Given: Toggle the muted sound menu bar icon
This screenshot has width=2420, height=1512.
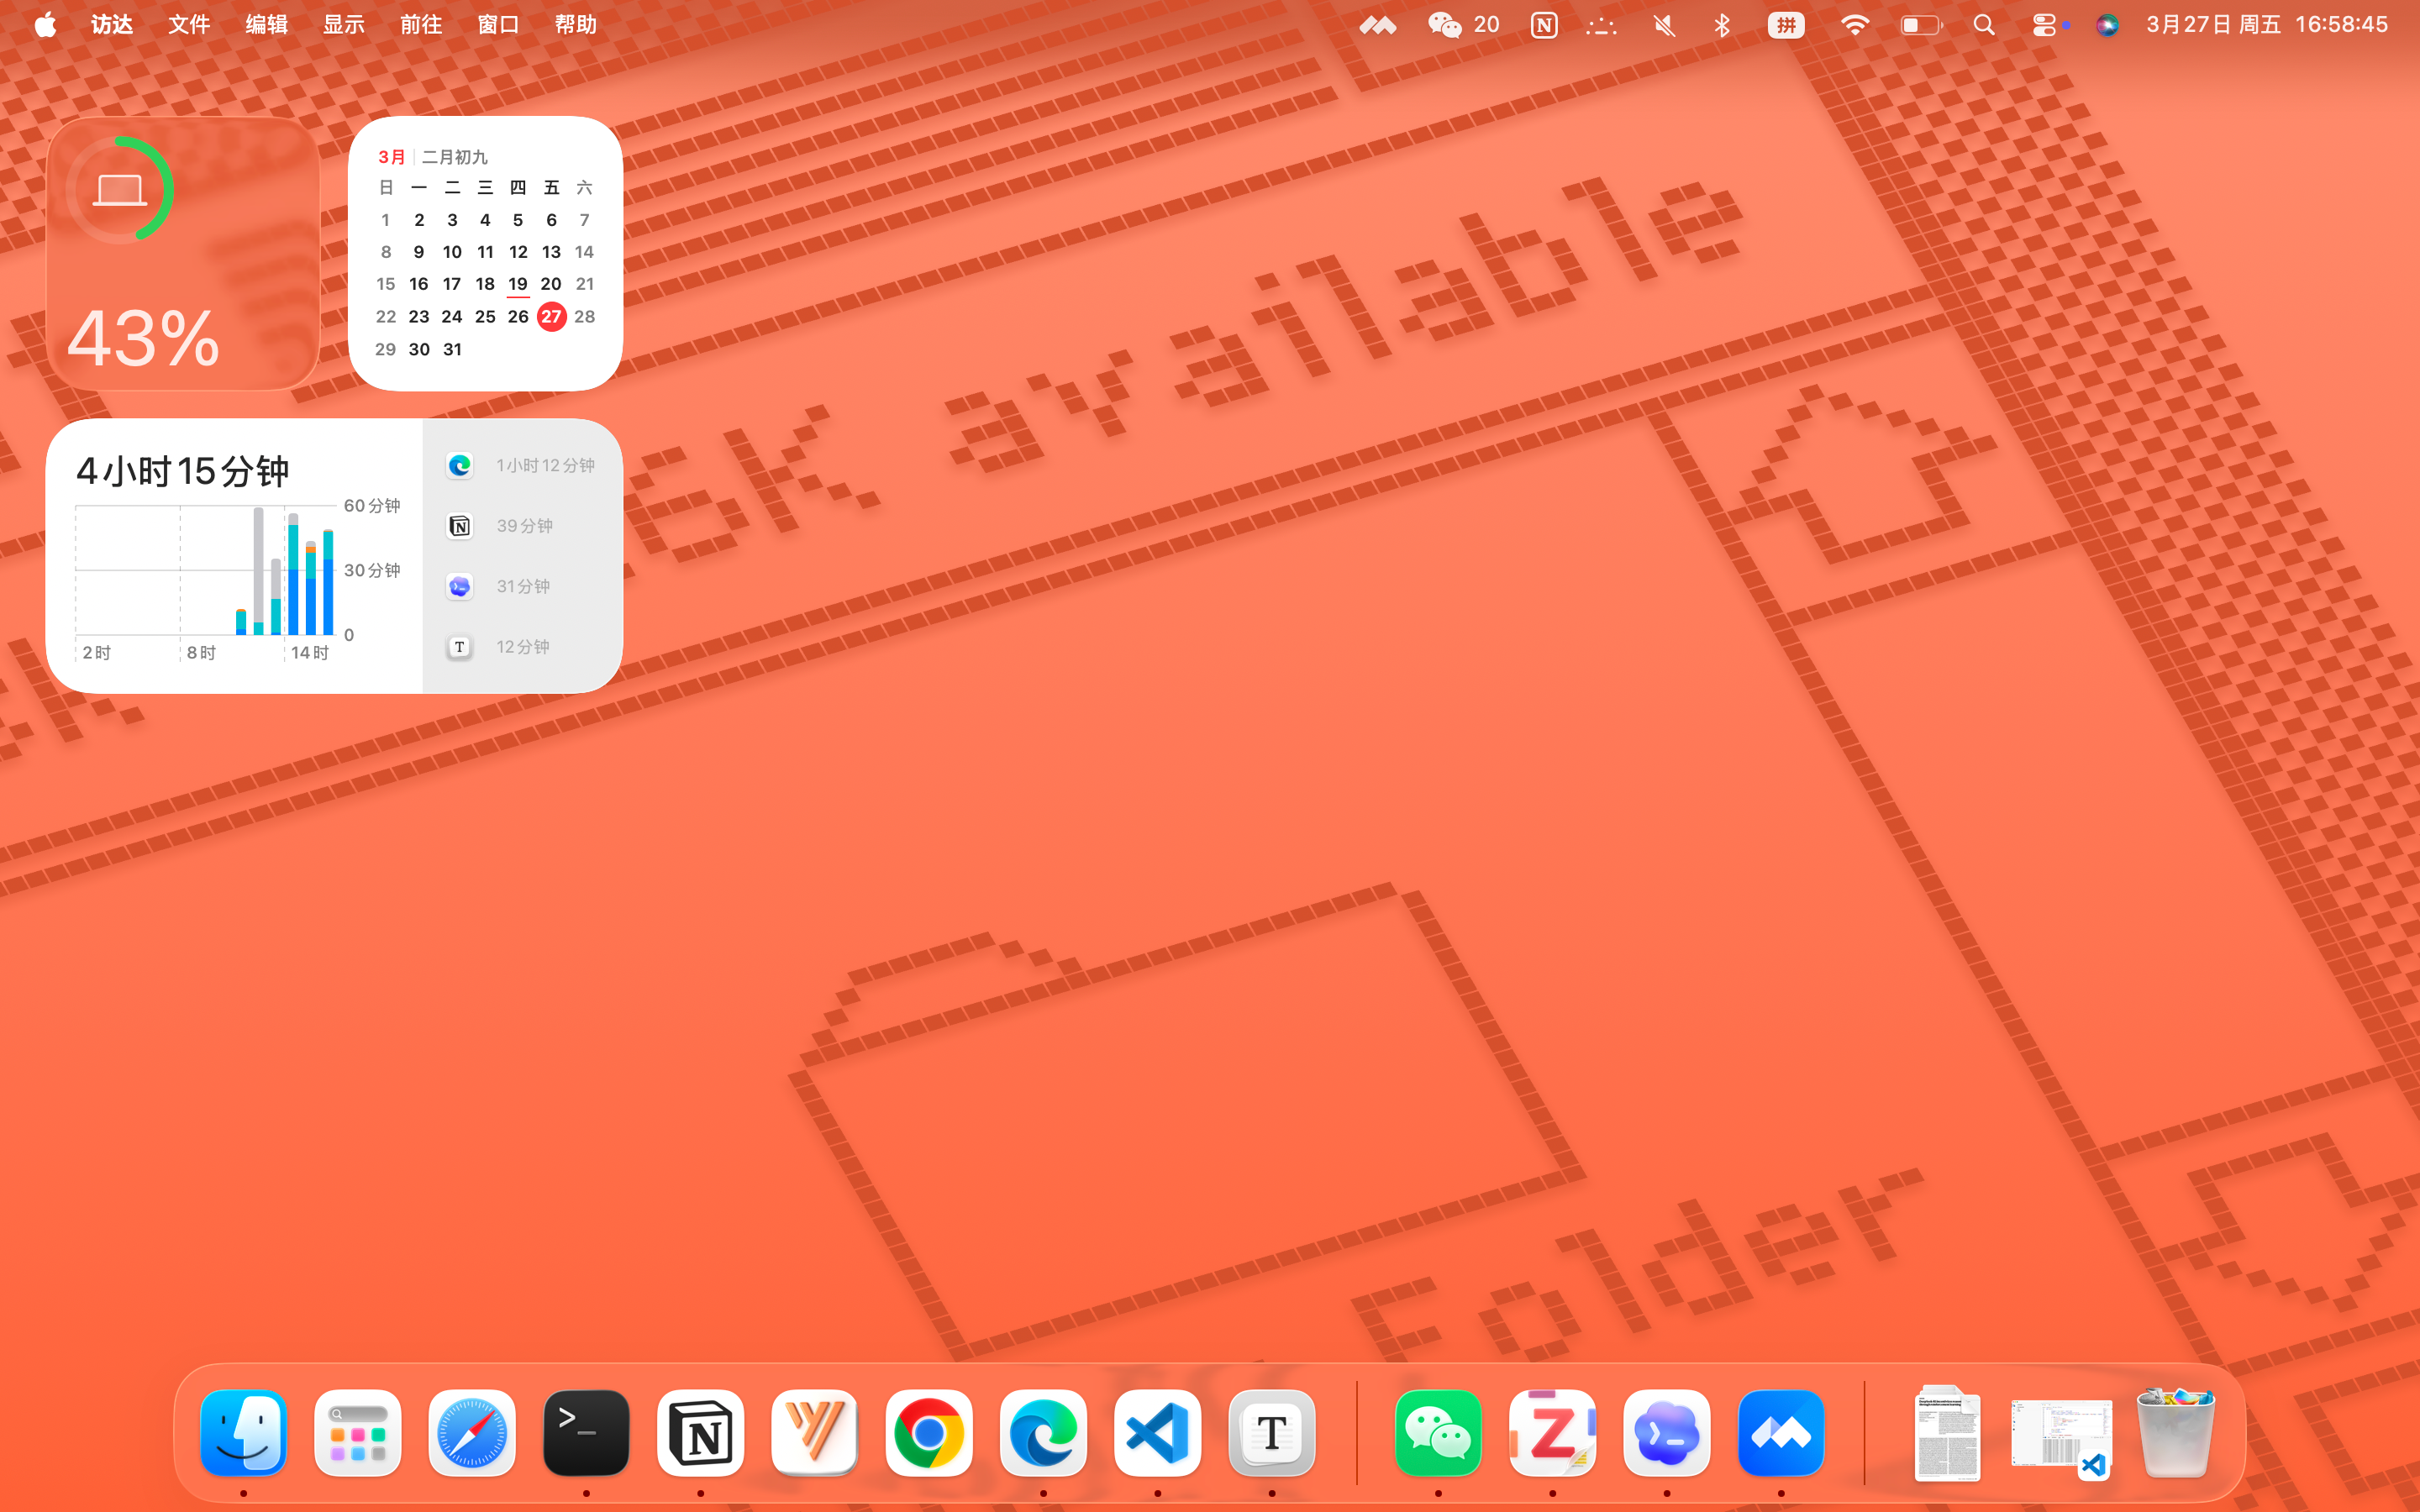Looking at the screenshot, I should click(1664, 25).
